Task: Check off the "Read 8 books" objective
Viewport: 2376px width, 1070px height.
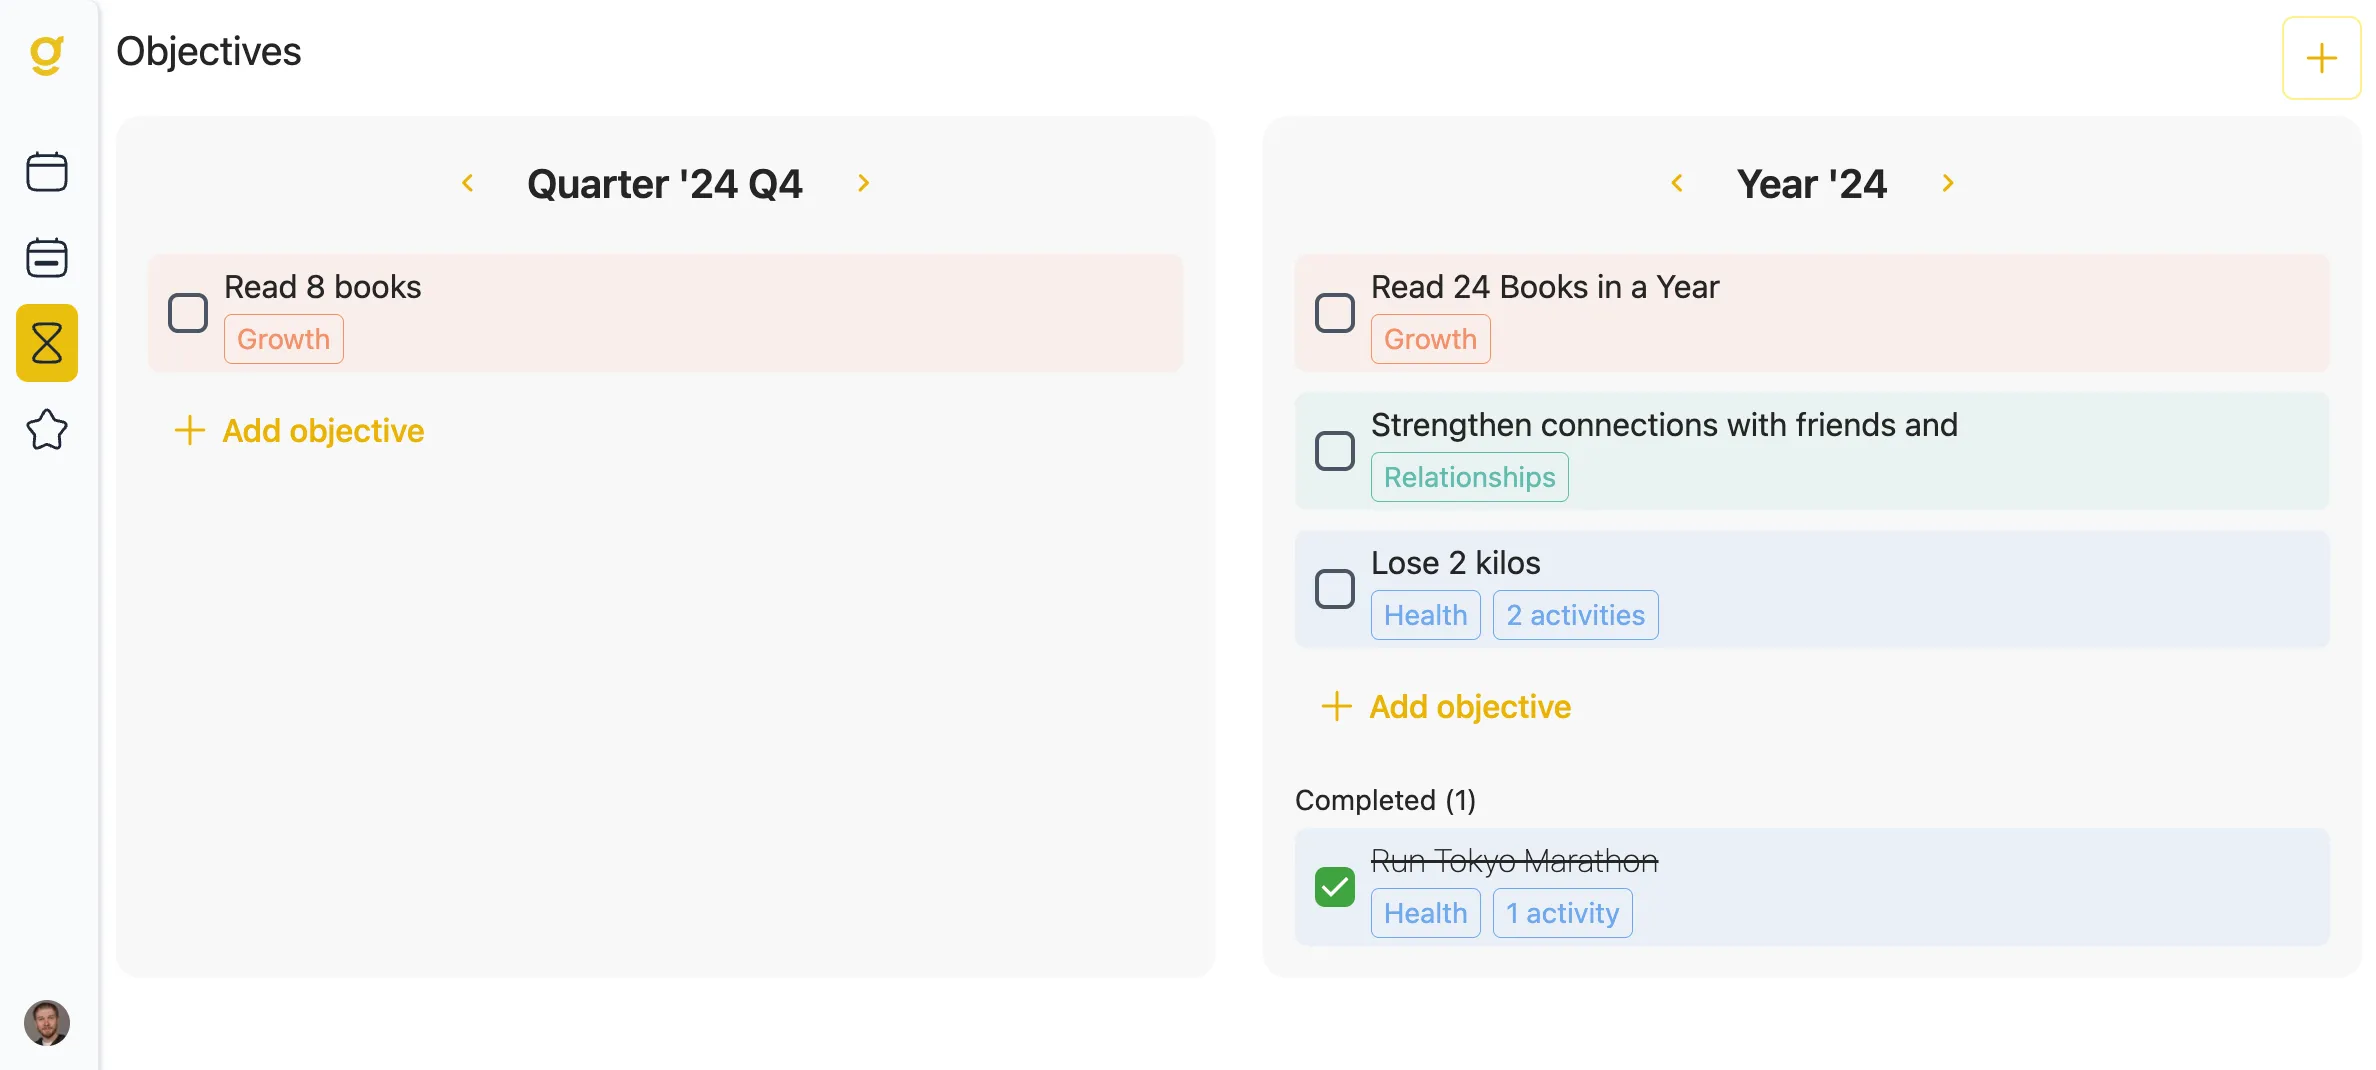Action: [x=187, y=313]
